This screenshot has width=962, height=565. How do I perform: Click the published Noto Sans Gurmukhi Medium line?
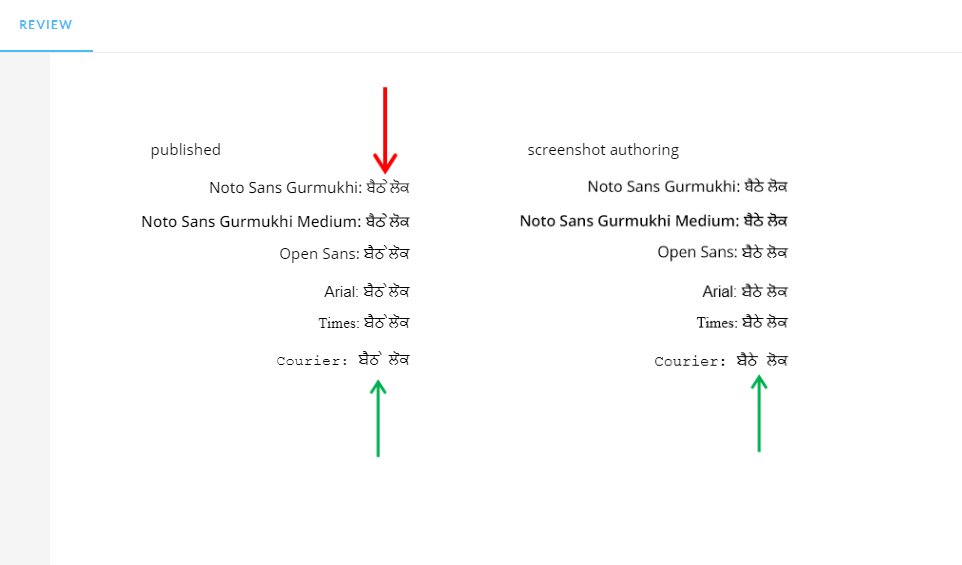pyautogui.click(x=275, y=221)
